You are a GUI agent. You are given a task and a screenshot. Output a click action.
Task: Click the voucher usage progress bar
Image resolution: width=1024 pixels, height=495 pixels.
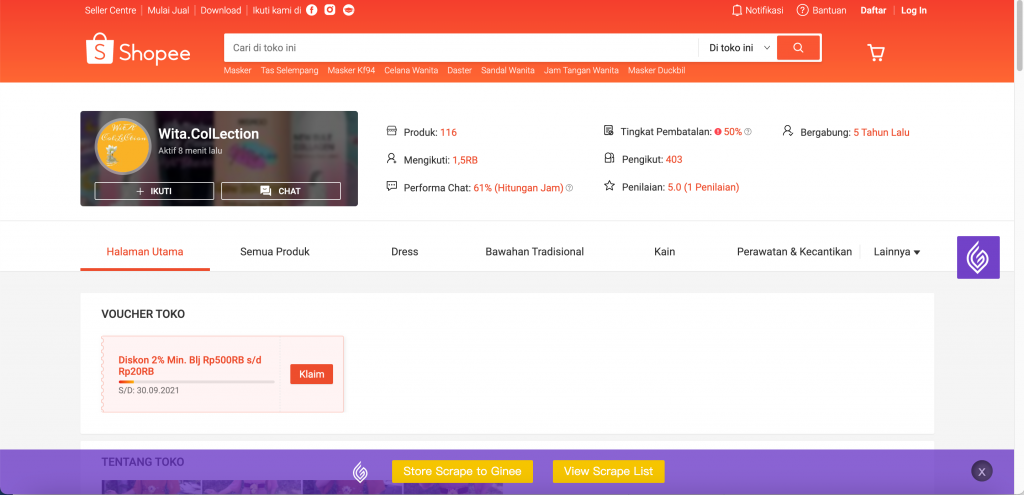coord(197,382)
